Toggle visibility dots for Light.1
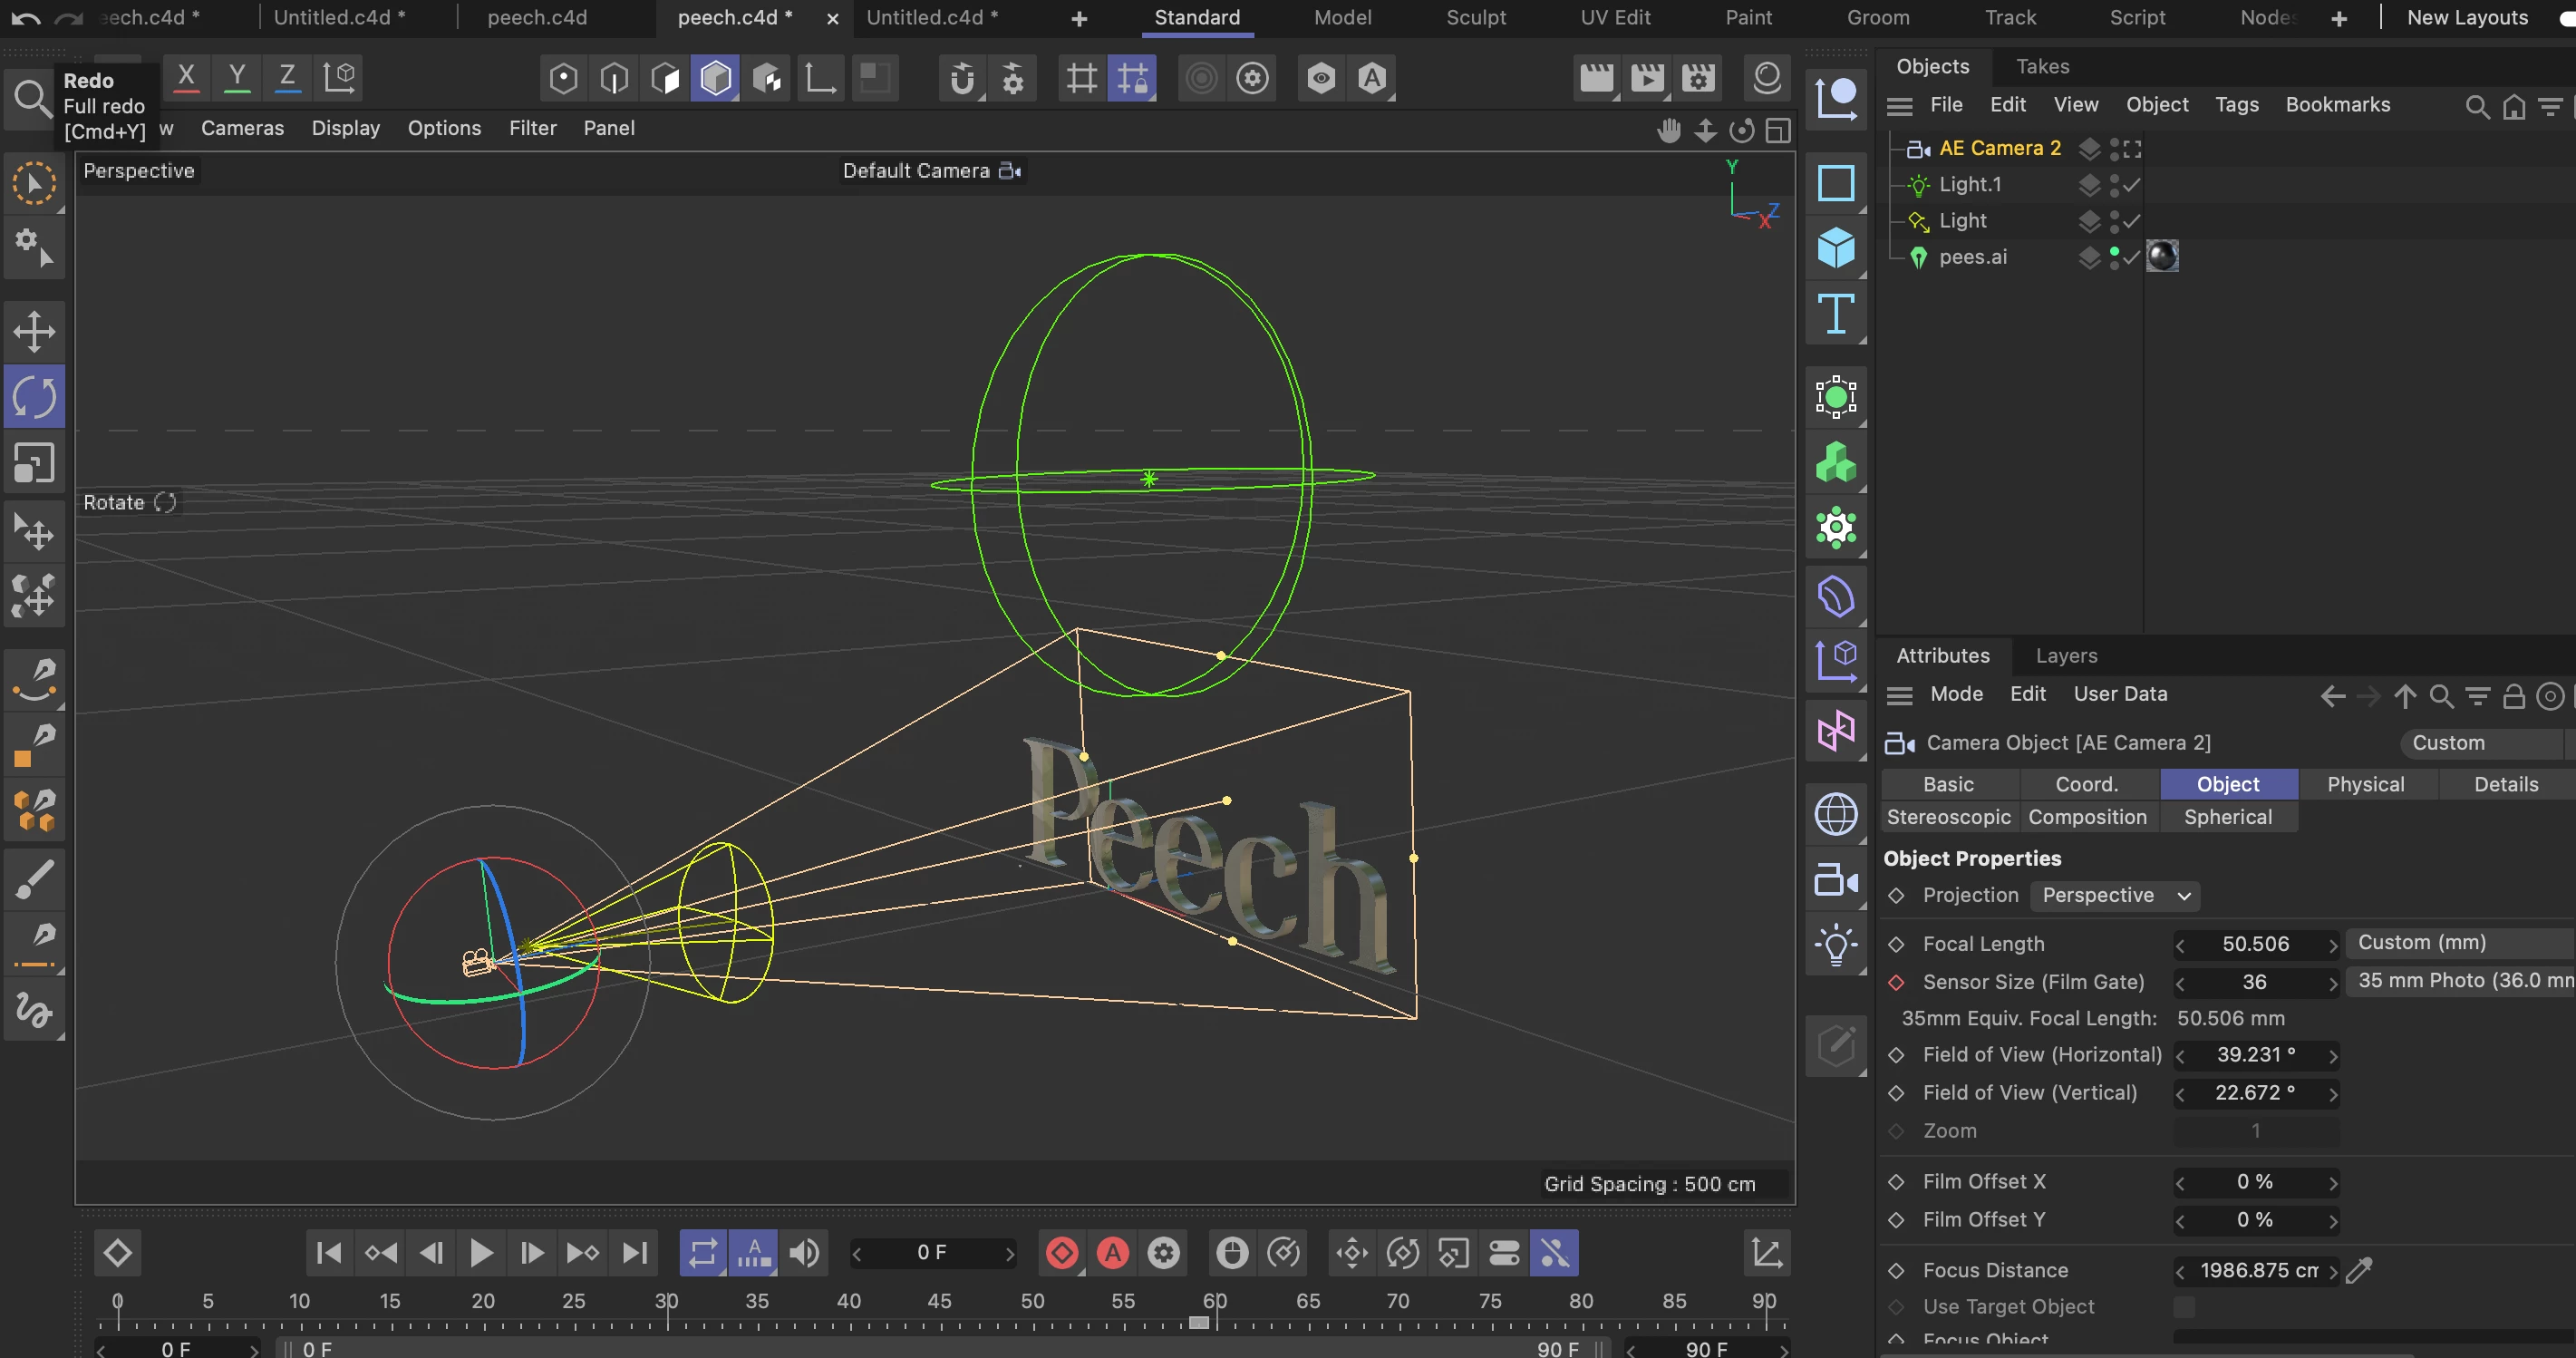 click(x=2114, y=185)
